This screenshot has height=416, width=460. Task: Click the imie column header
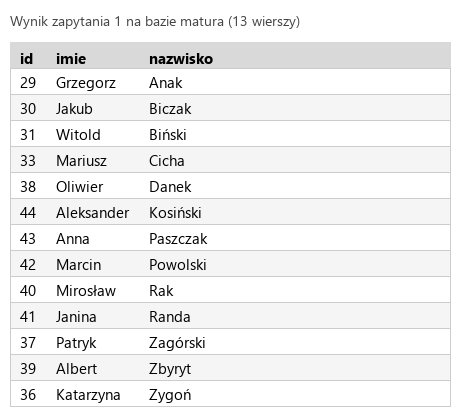(x=71, y=59)
